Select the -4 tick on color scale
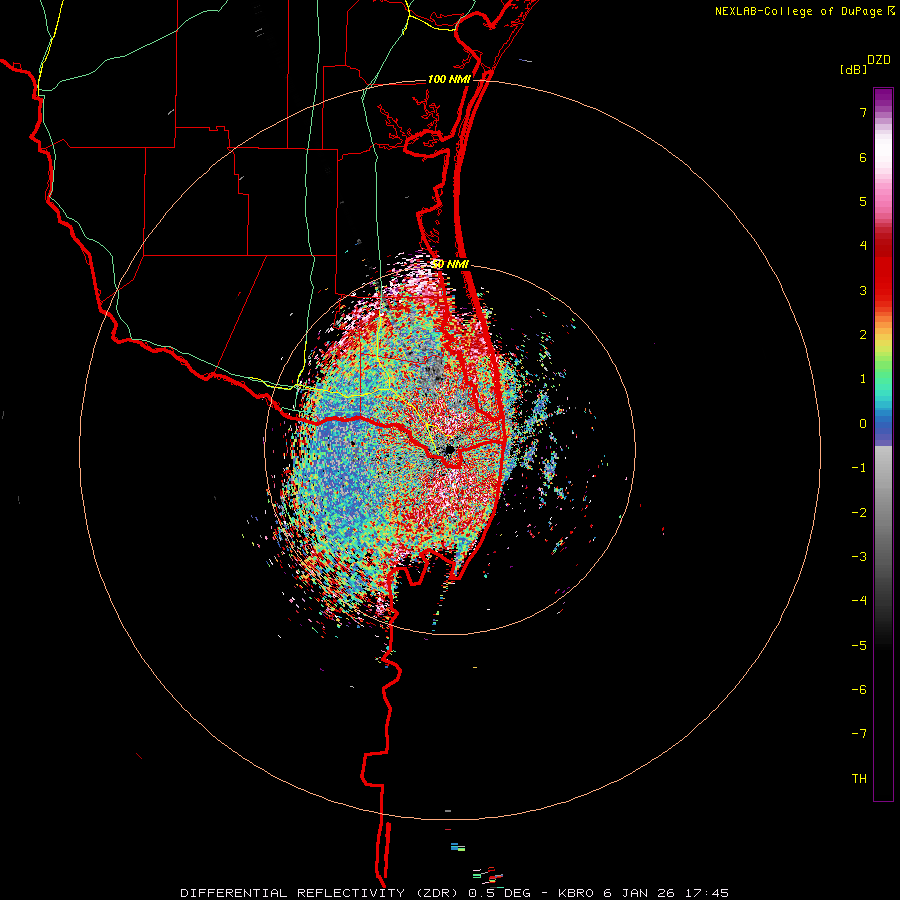Screen dimensions: 900x900 coord(859,601)
